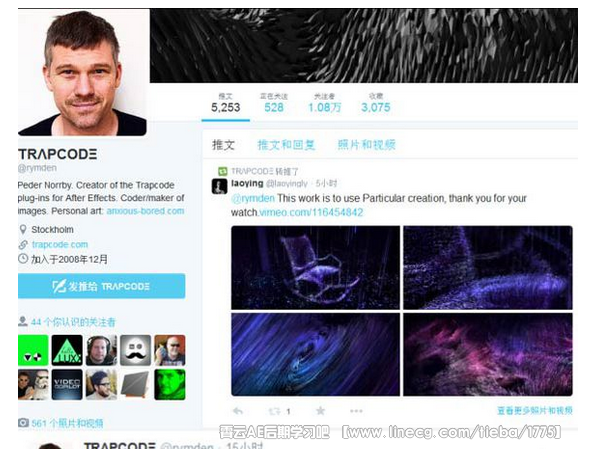Open the anxious-bored.com link in bio

145,211
